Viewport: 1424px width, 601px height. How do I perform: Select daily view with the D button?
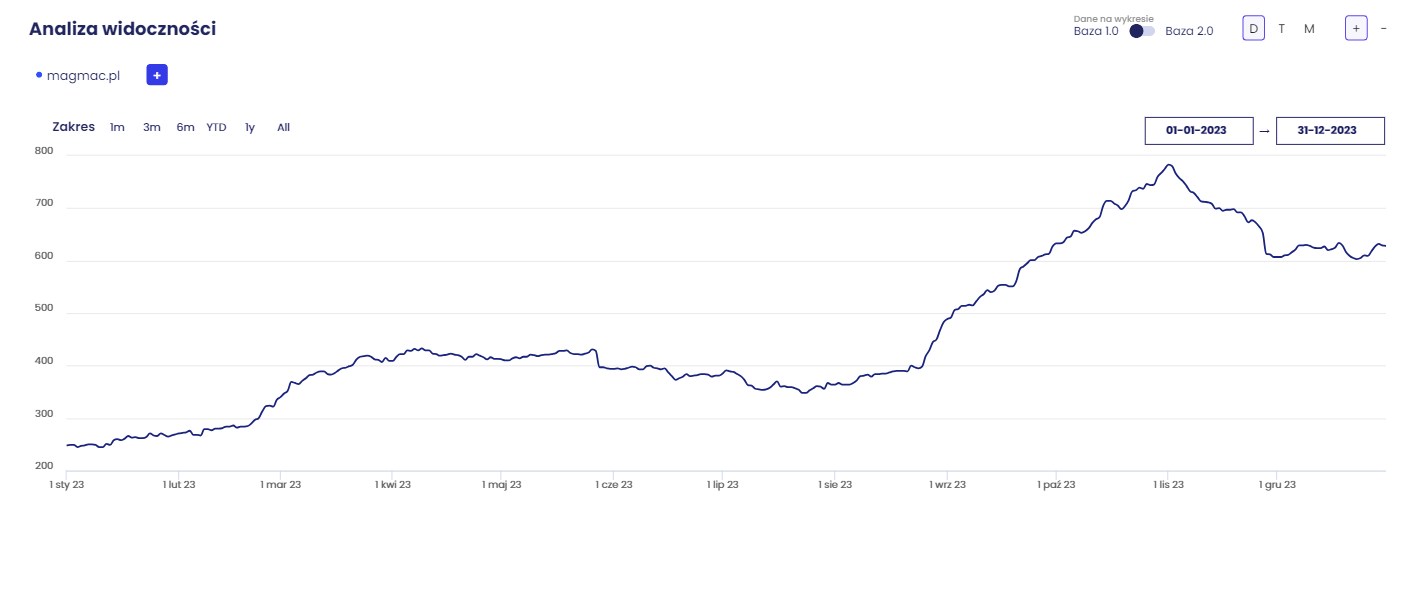1253,29
